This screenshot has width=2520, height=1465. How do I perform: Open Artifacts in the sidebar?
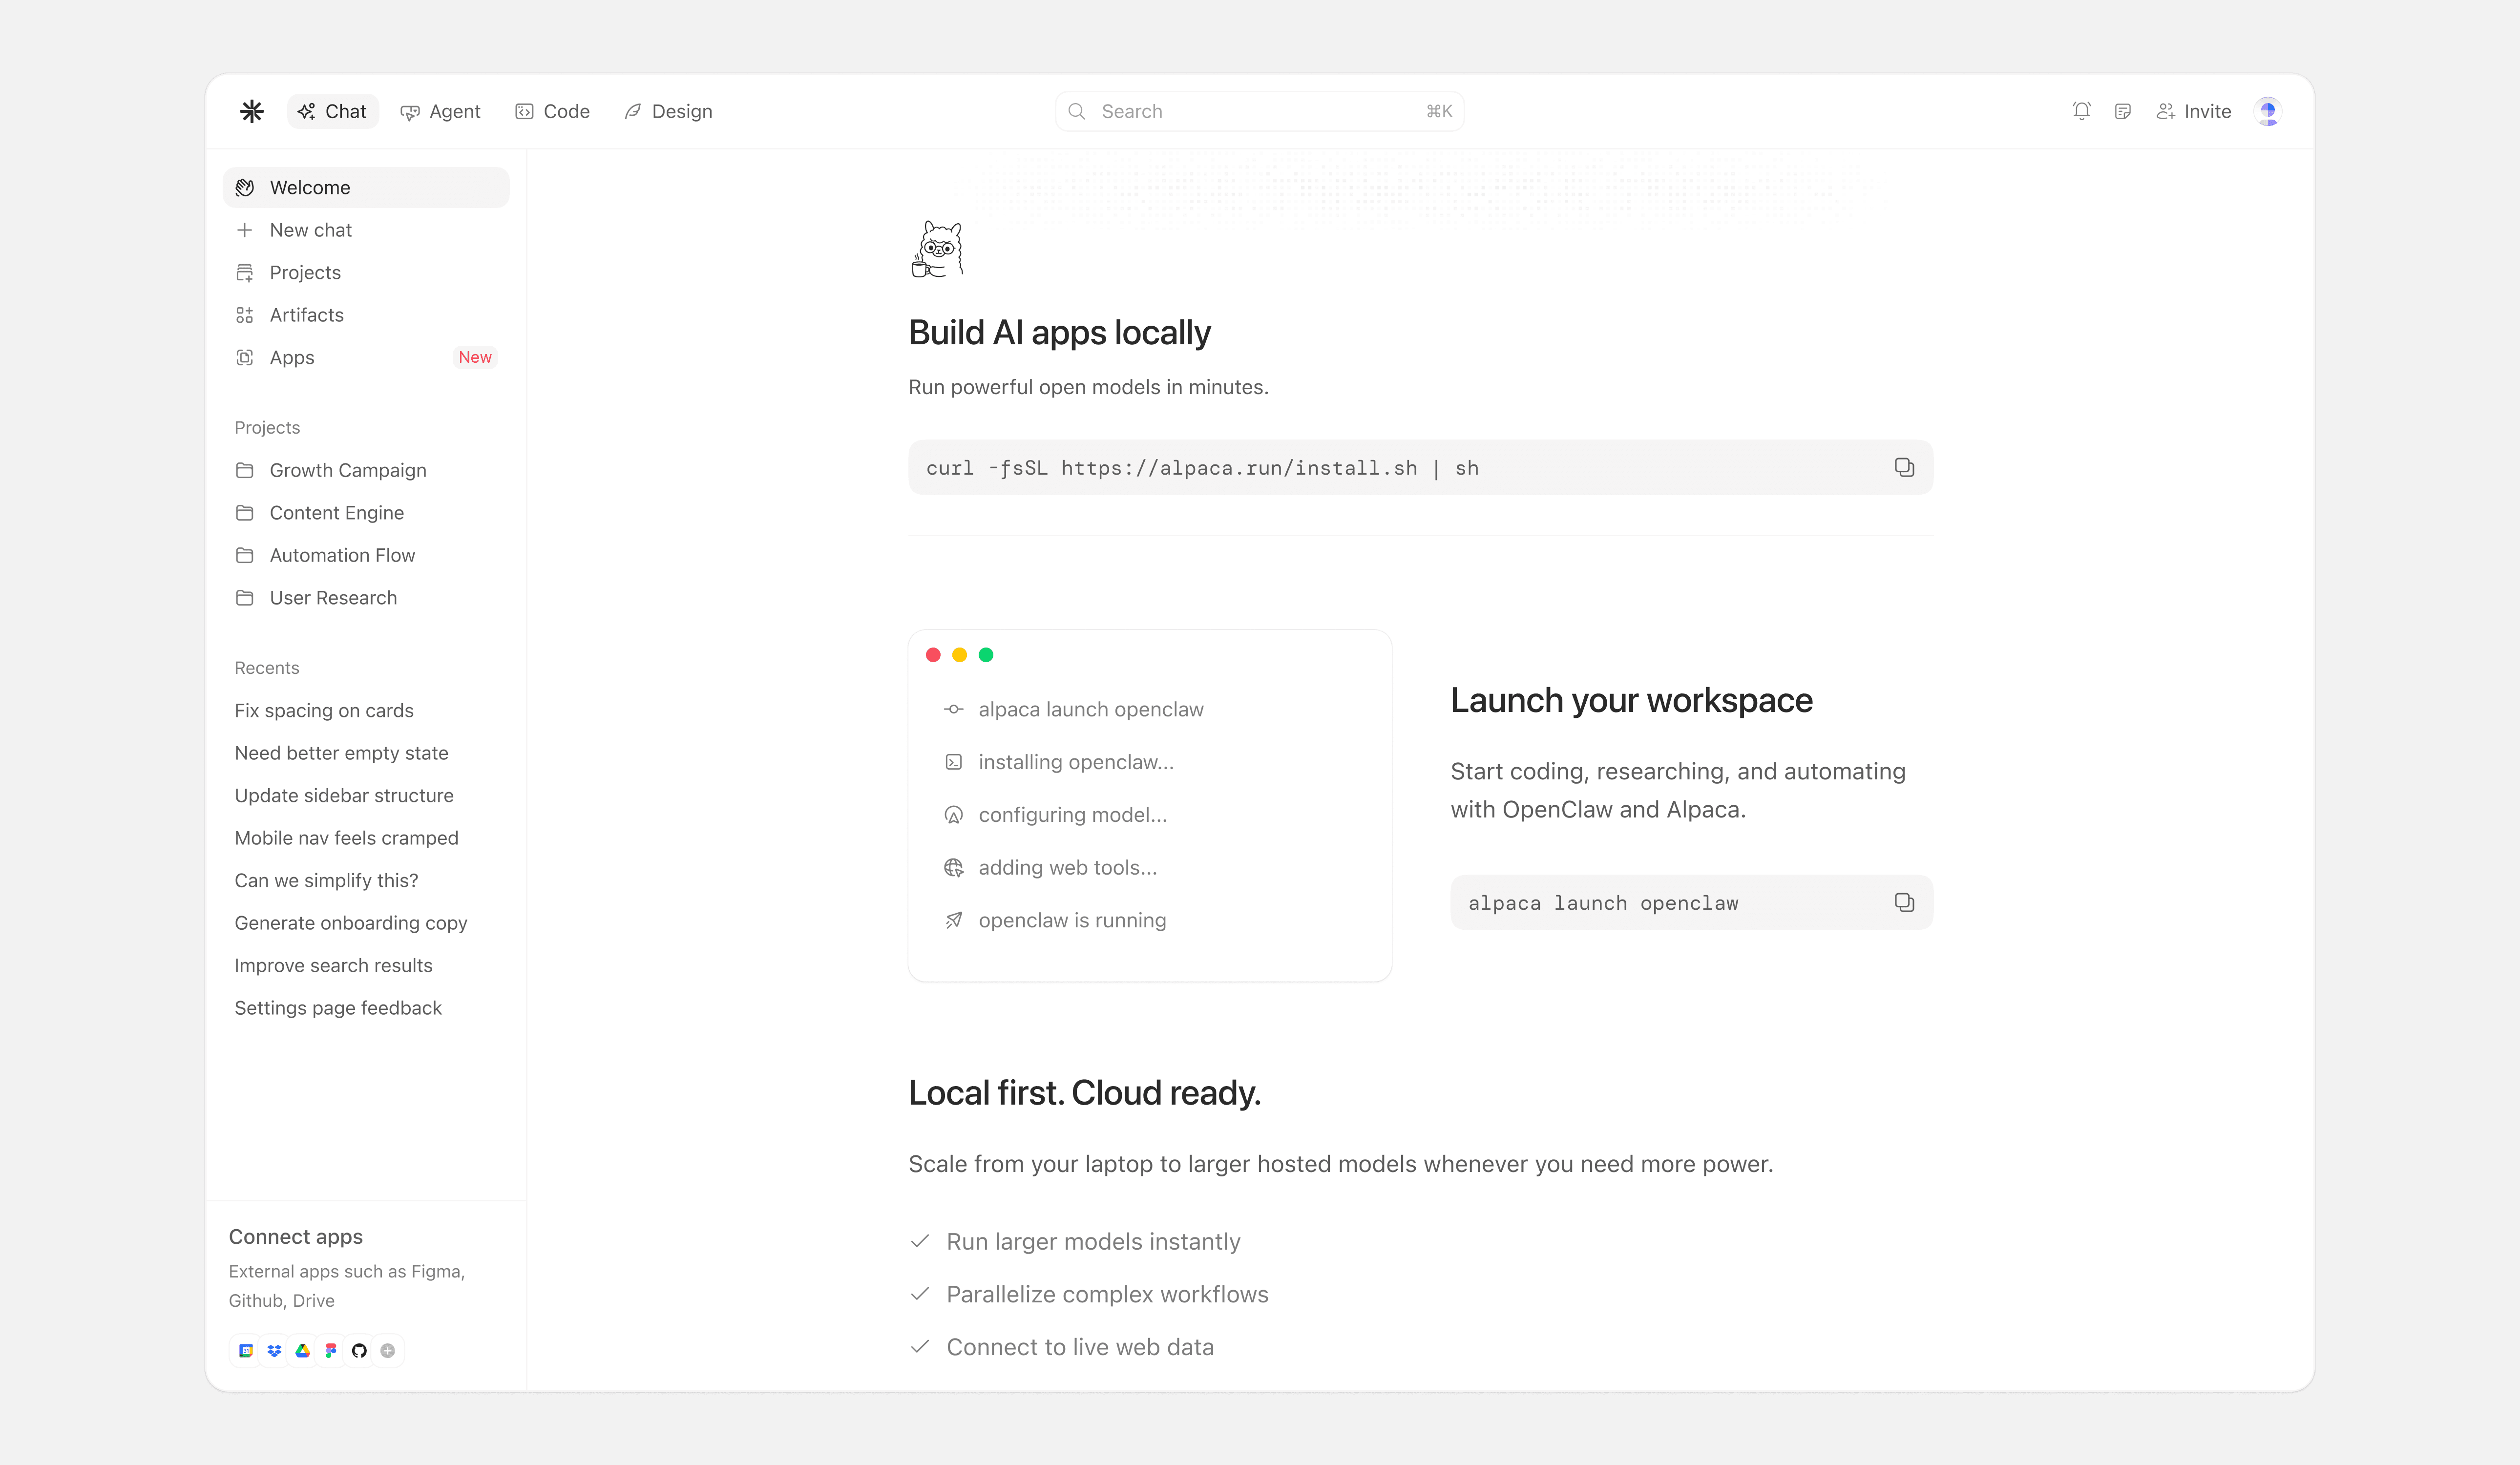click(x=366, y=315)
